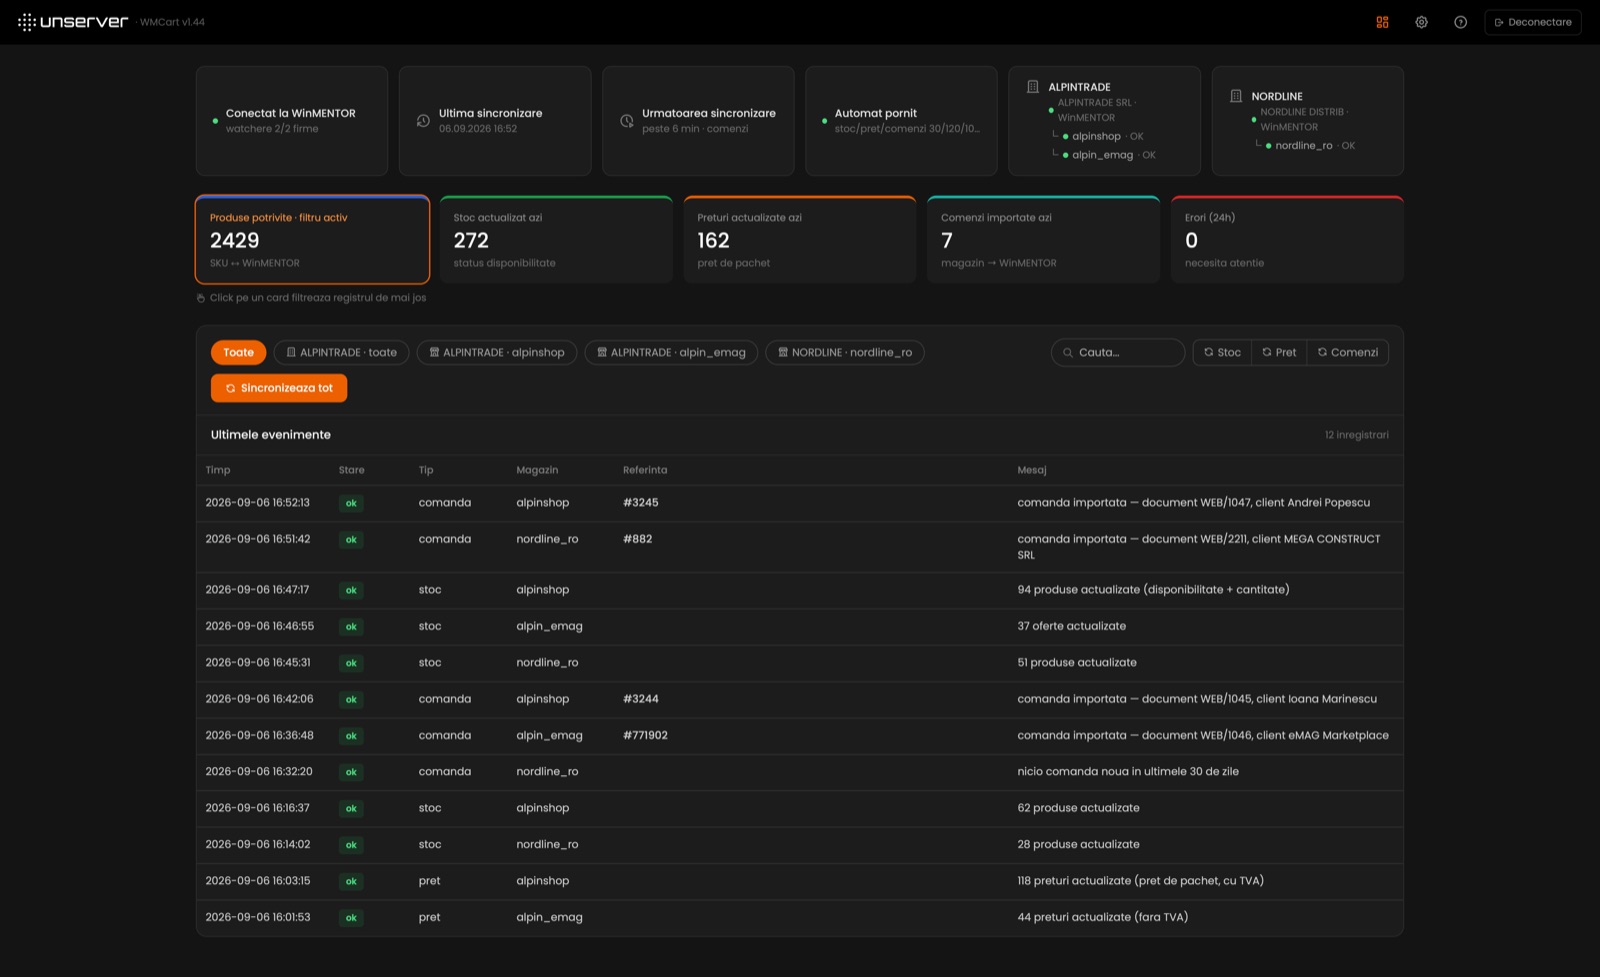Click message "118 preturi actualizate" row
The width and height of the screenshot is (1600, 977).
pos(1140,881)
